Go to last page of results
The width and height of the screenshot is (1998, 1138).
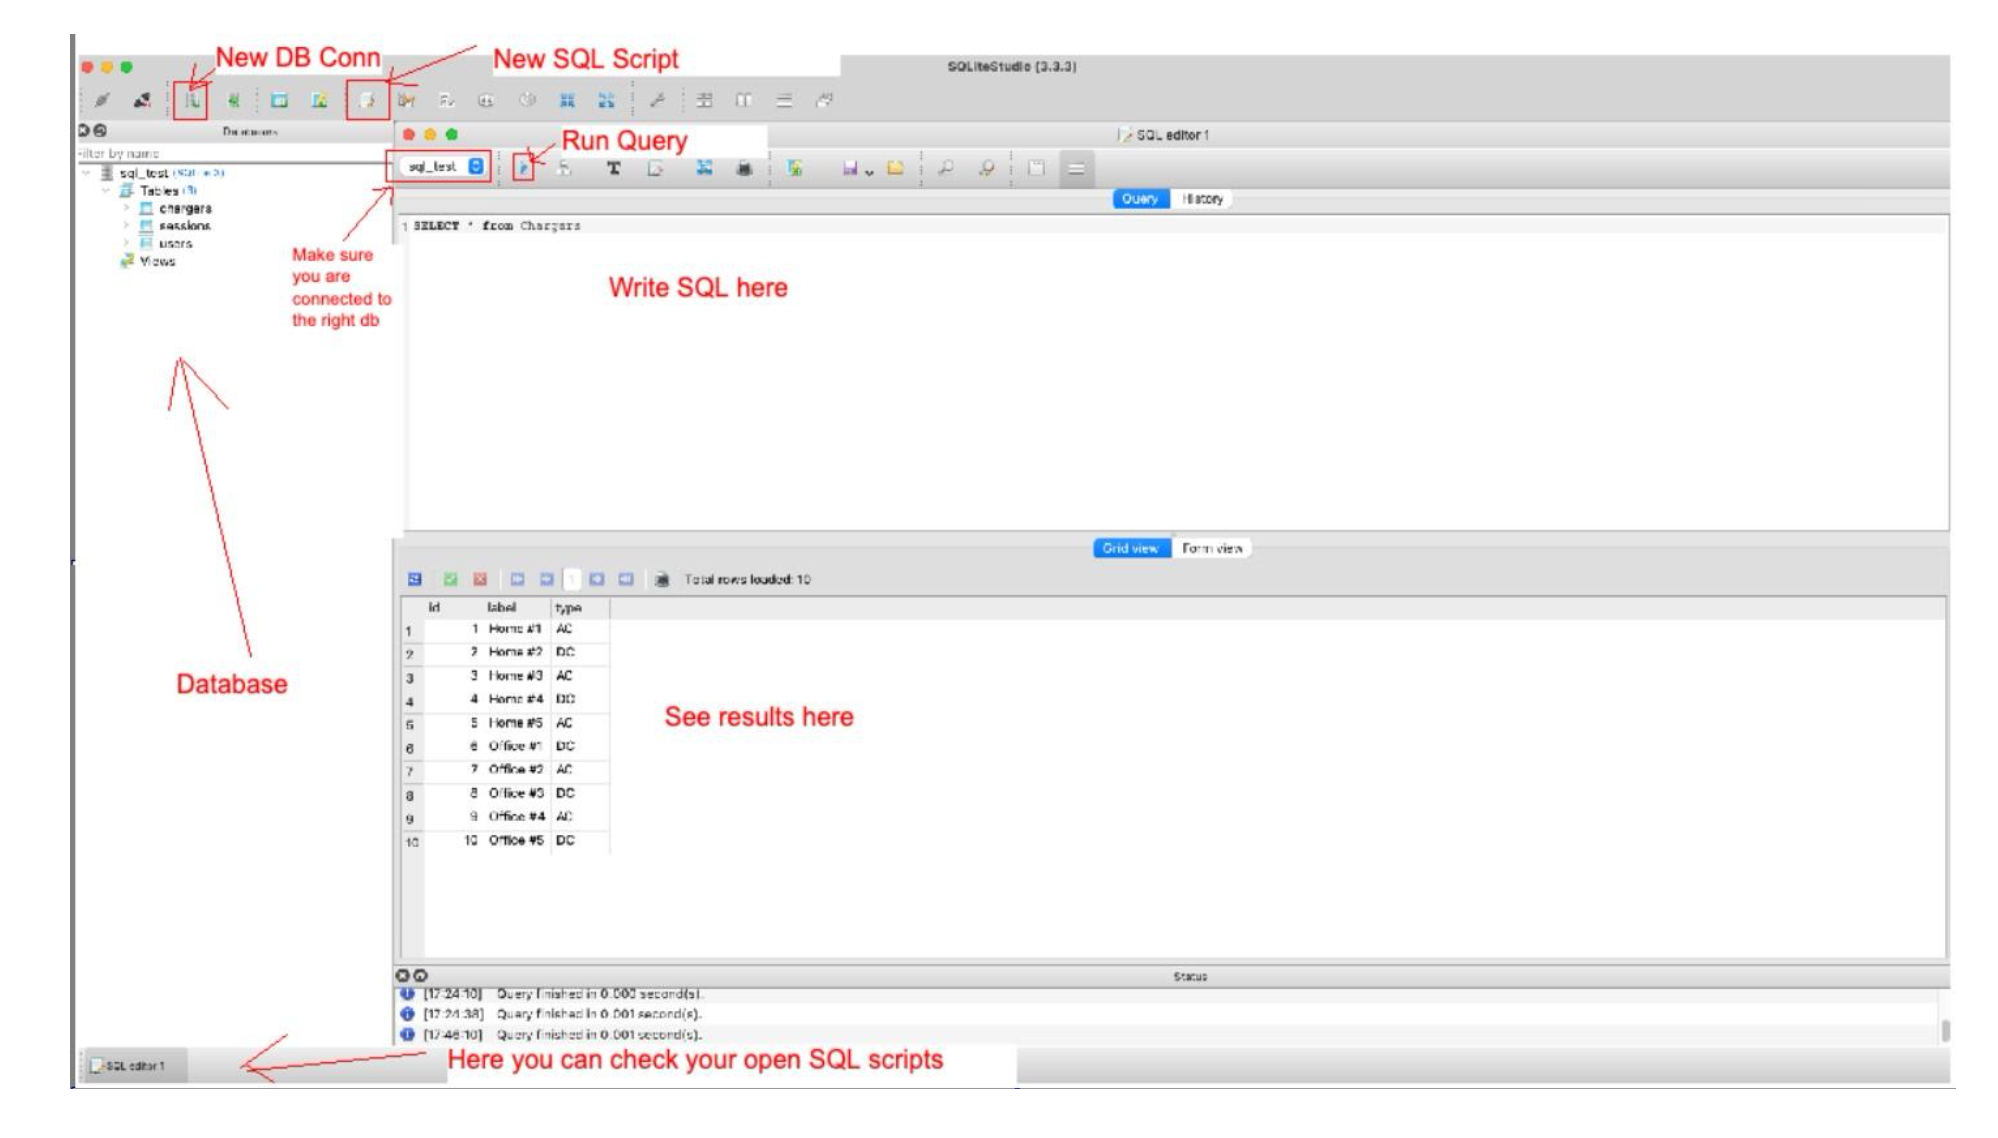[626, 579]
